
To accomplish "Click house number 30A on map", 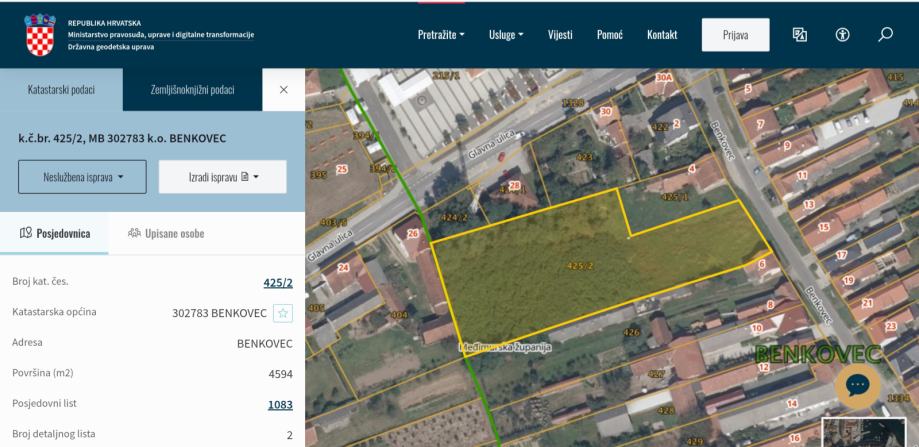I will click(x=663, y=77).
